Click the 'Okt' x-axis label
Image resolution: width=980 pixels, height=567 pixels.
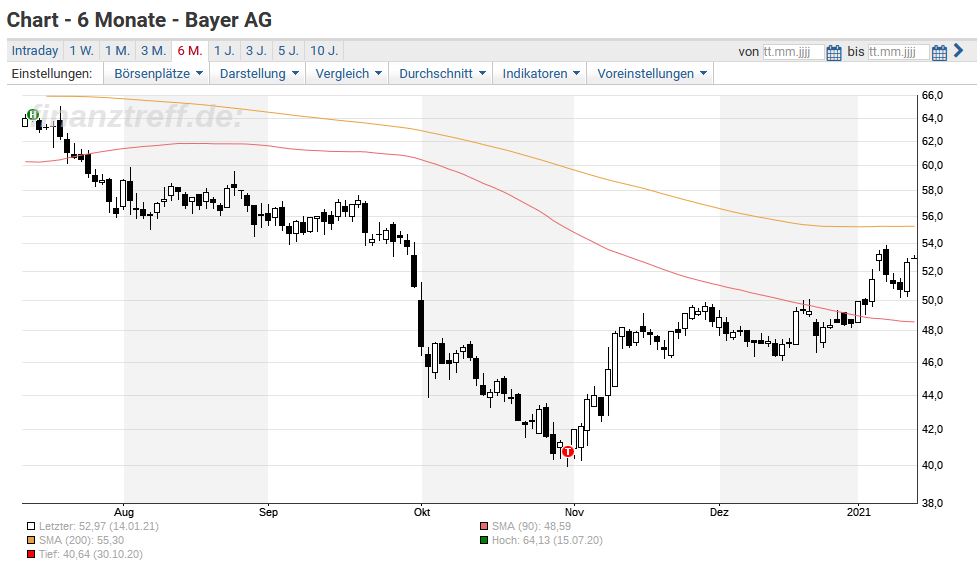422,512
